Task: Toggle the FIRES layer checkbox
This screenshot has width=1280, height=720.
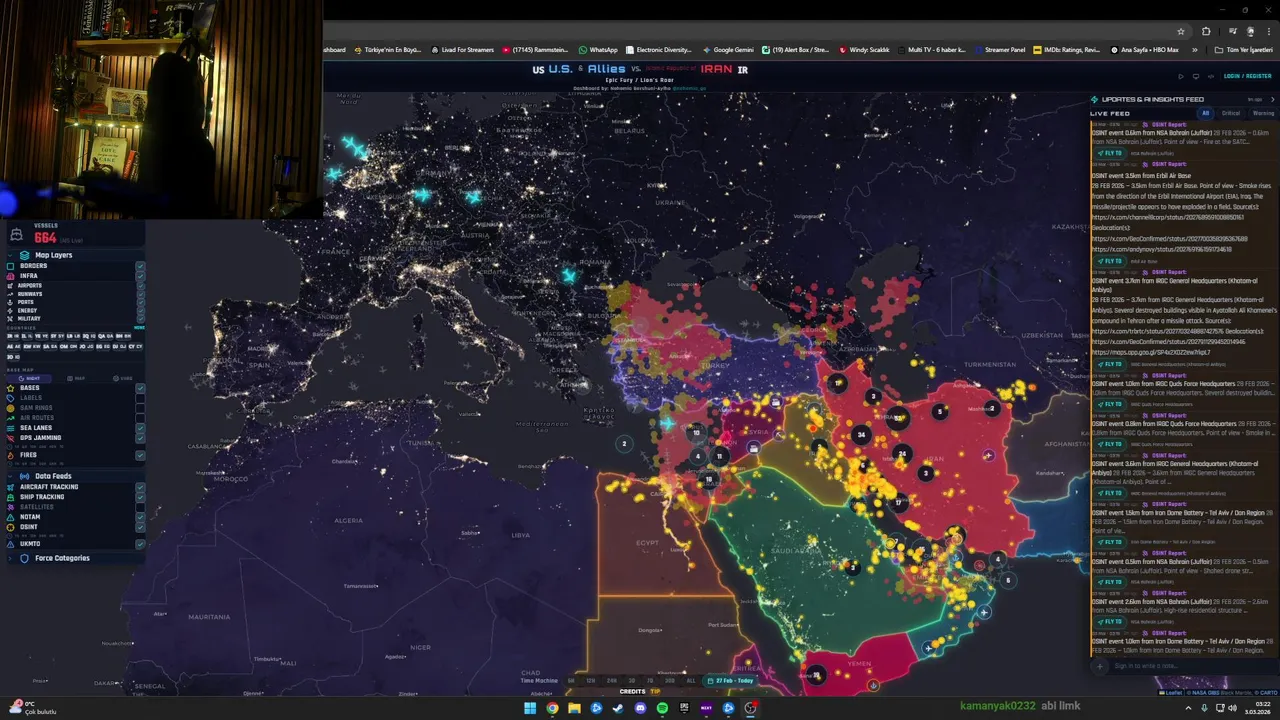Action: pyautogui.click(x=140, y=455)
